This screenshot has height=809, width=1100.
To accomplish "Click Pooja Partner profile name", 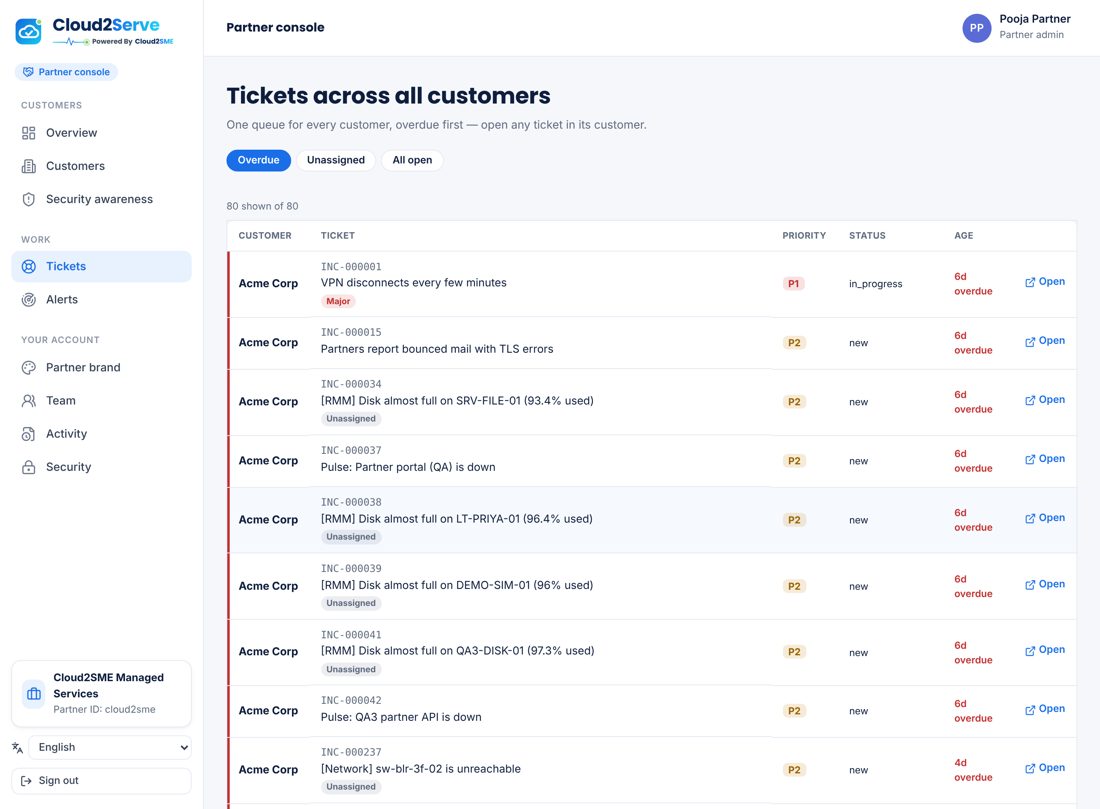I will (1035, 19).
